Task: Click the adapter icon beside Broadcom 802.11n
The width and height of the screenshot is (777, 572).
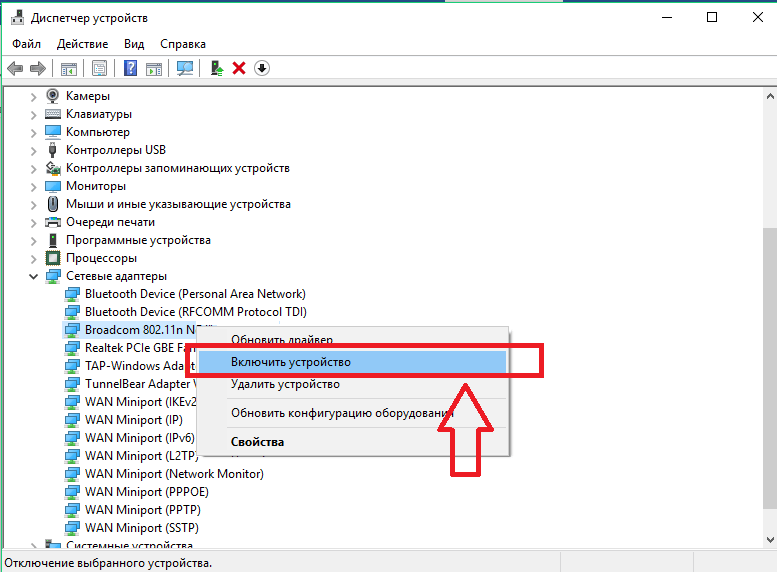Action: tap(72, 330)
